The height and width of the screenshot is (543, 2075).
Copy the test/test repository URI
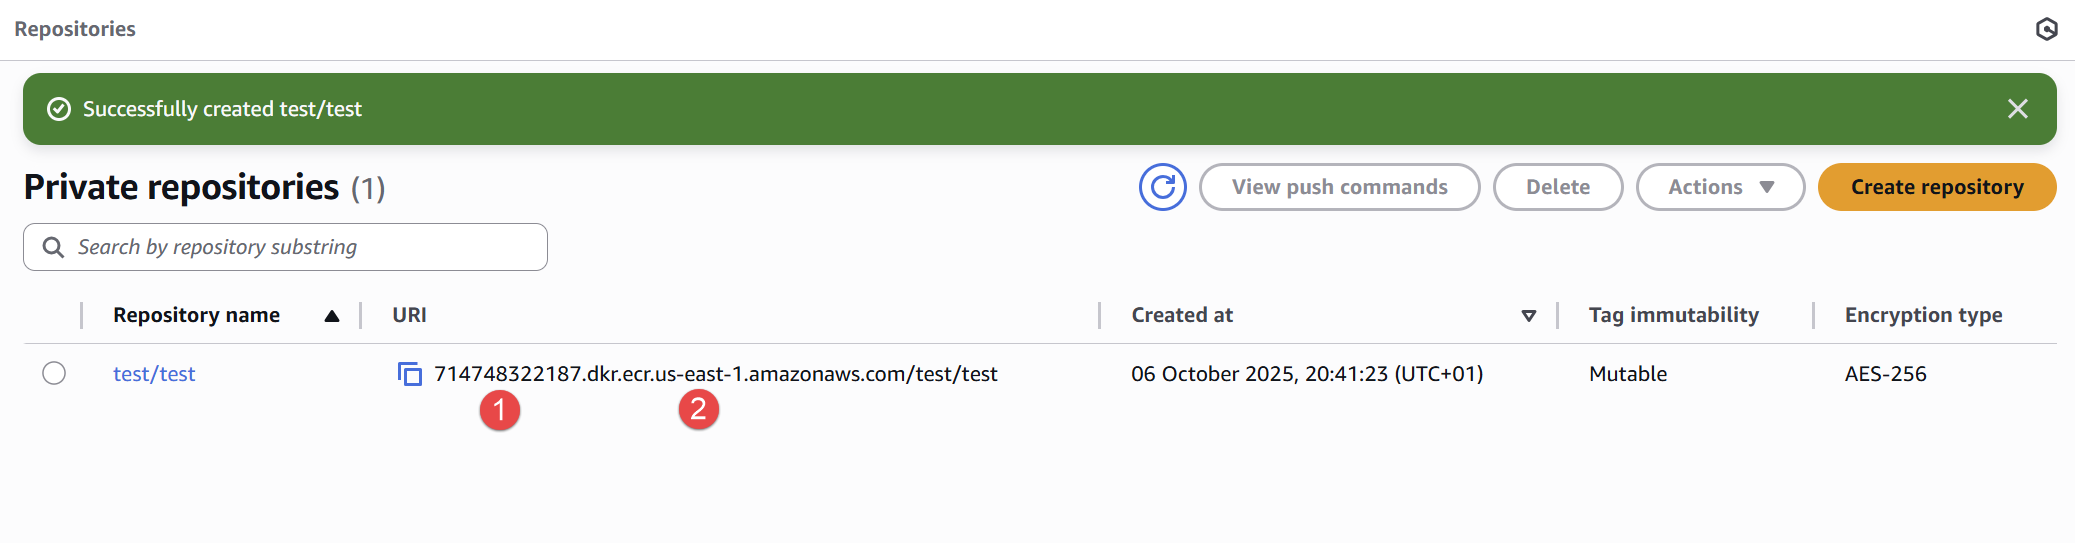tap(410, 374)
